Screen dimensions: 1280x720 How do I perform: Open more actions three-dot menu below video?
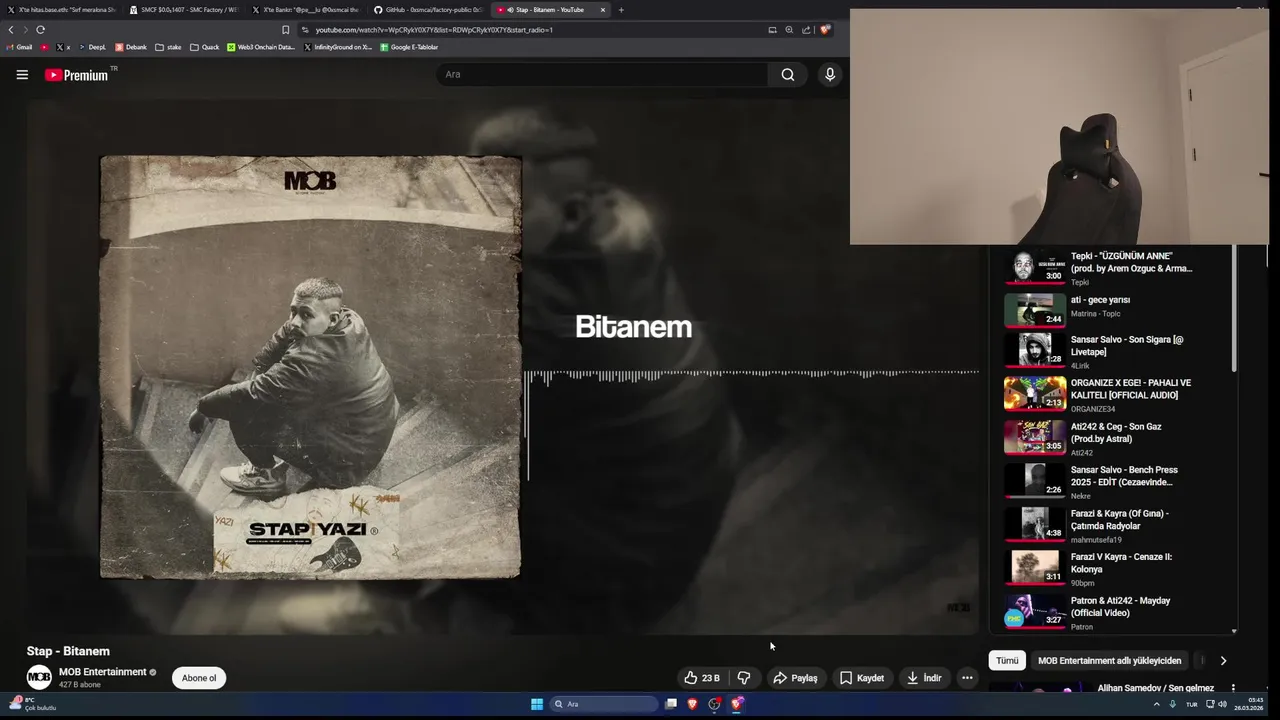click(967, 678)
